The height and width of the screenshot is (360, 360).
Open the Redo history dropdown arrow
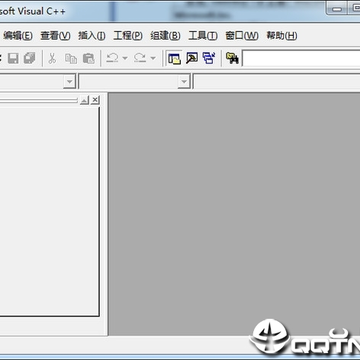coord(153,58)
